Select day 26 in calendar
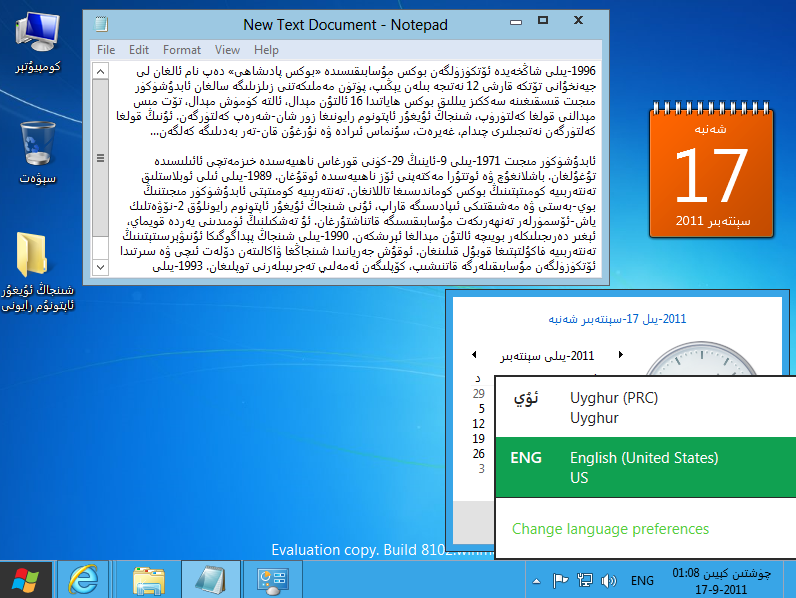 coord(478,453)
